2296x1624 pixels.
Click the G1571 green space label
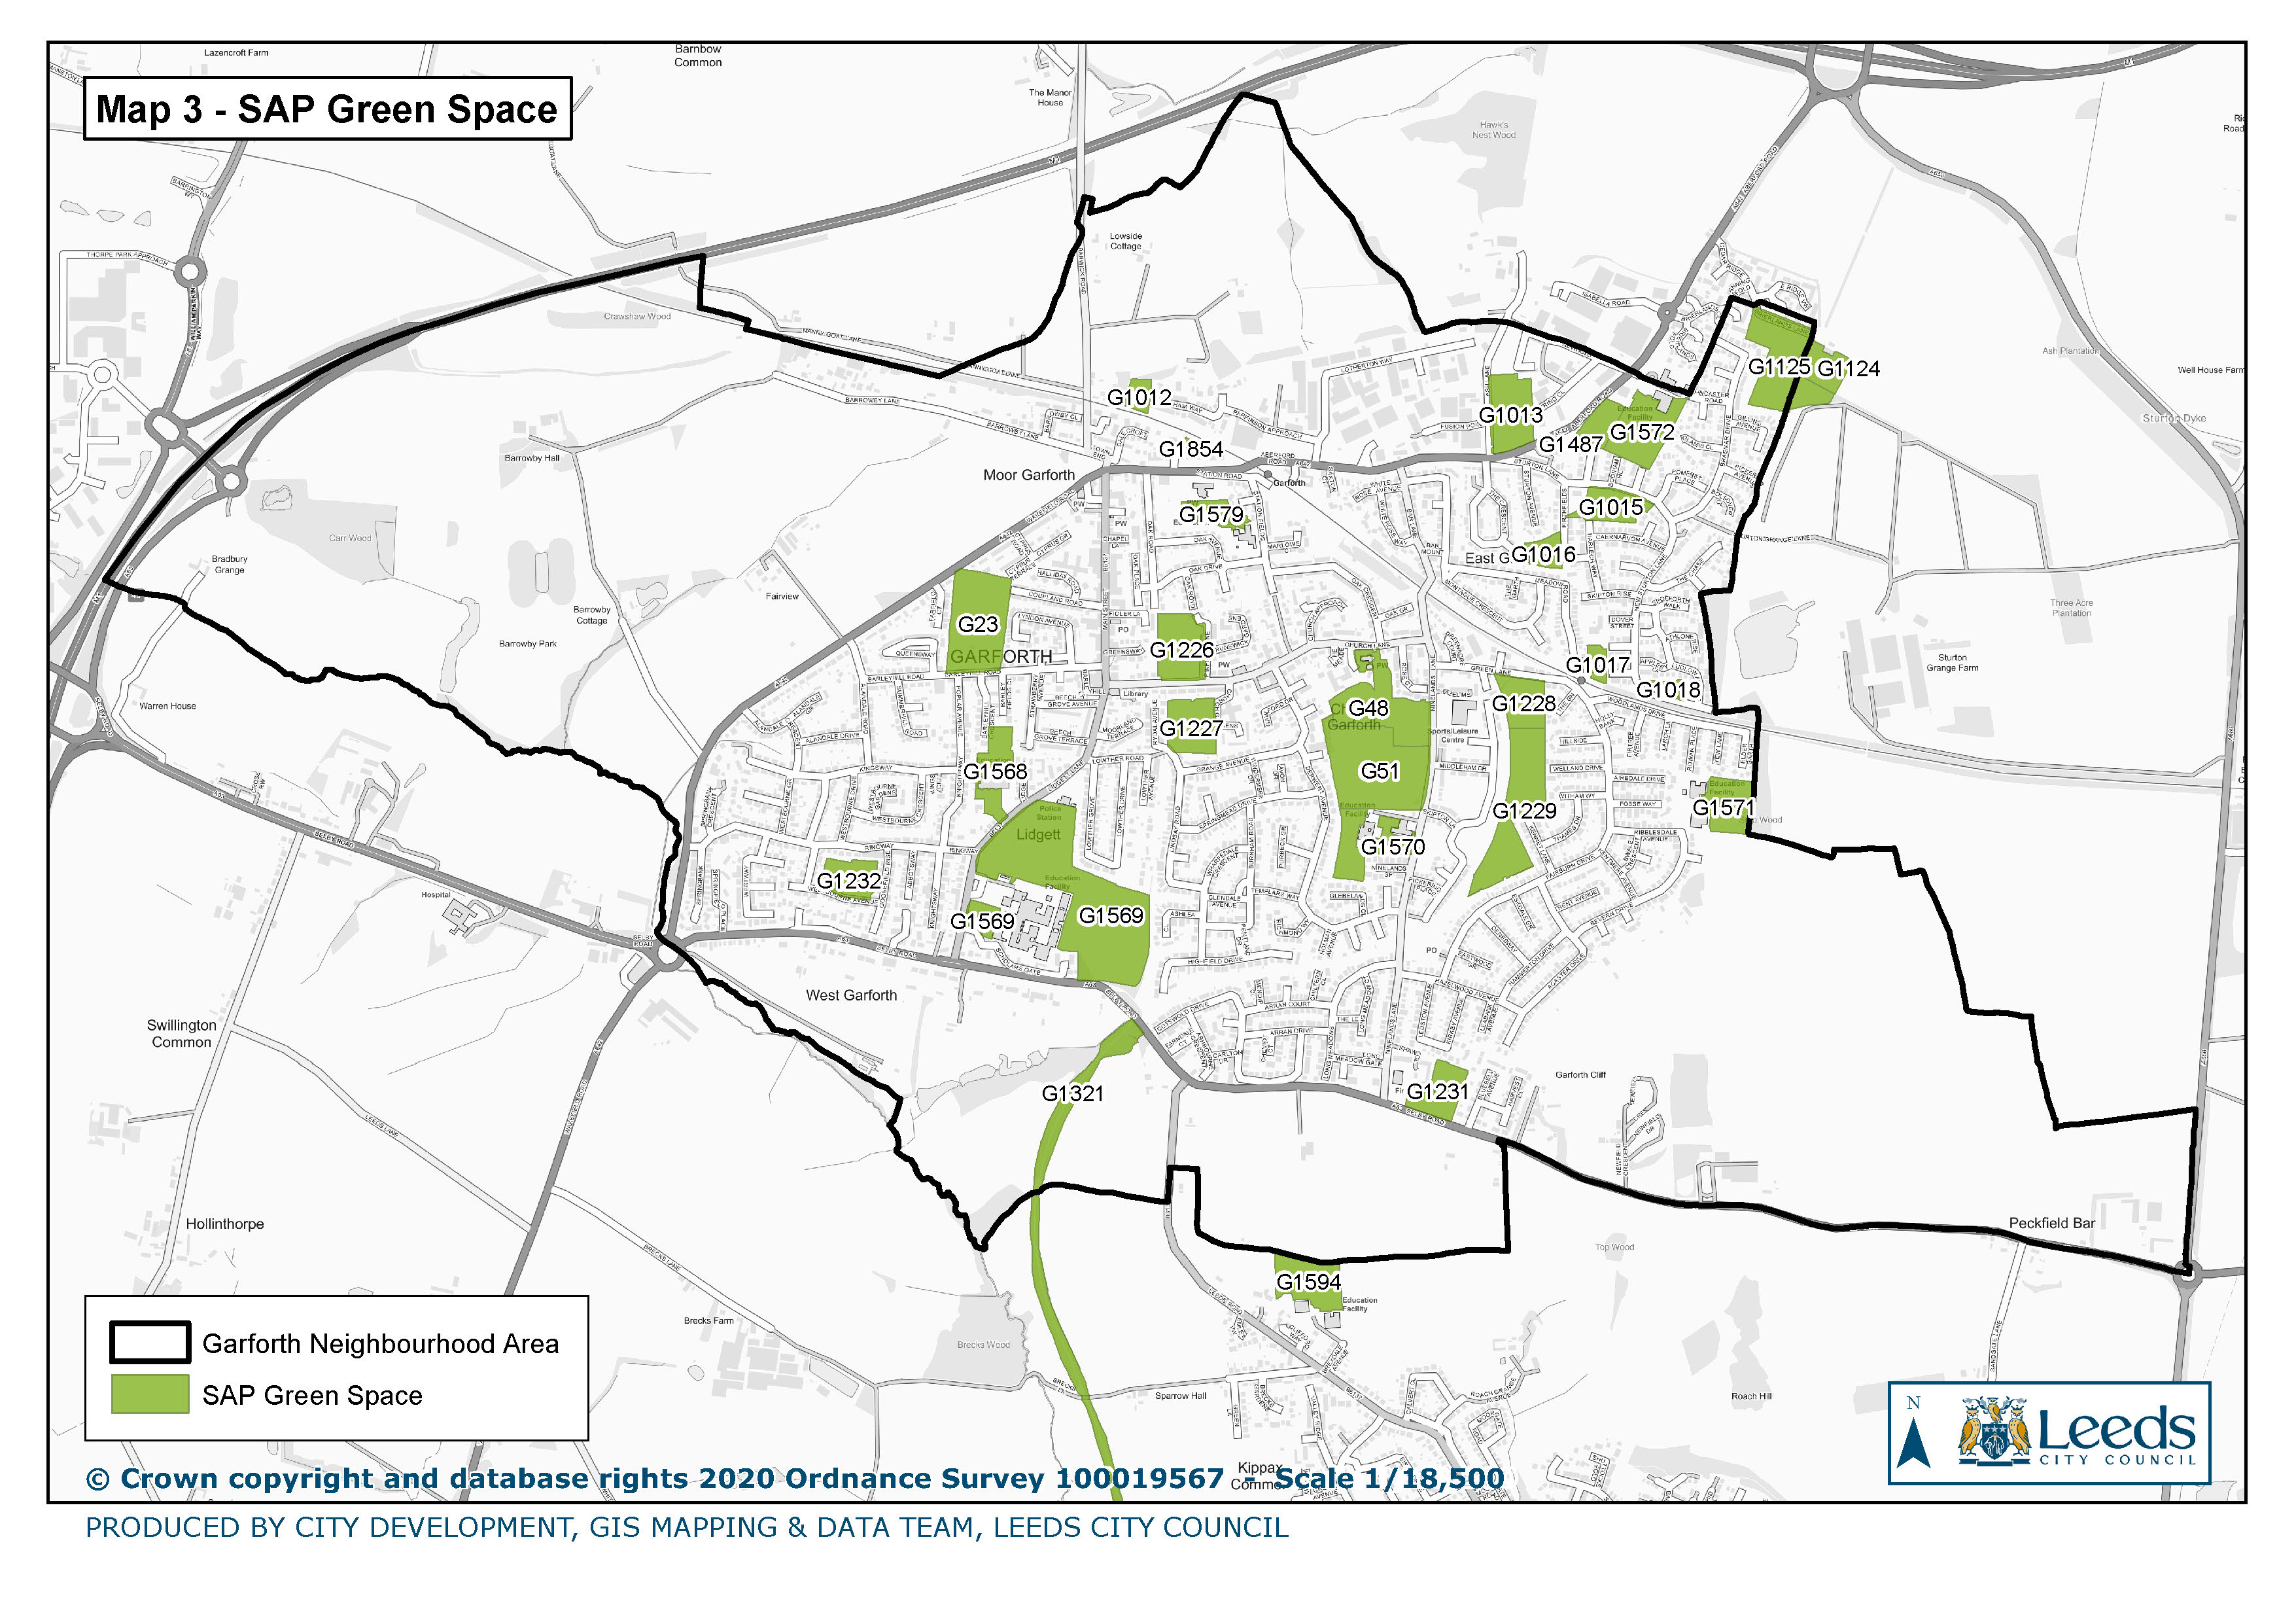(x=1723, y=807)
